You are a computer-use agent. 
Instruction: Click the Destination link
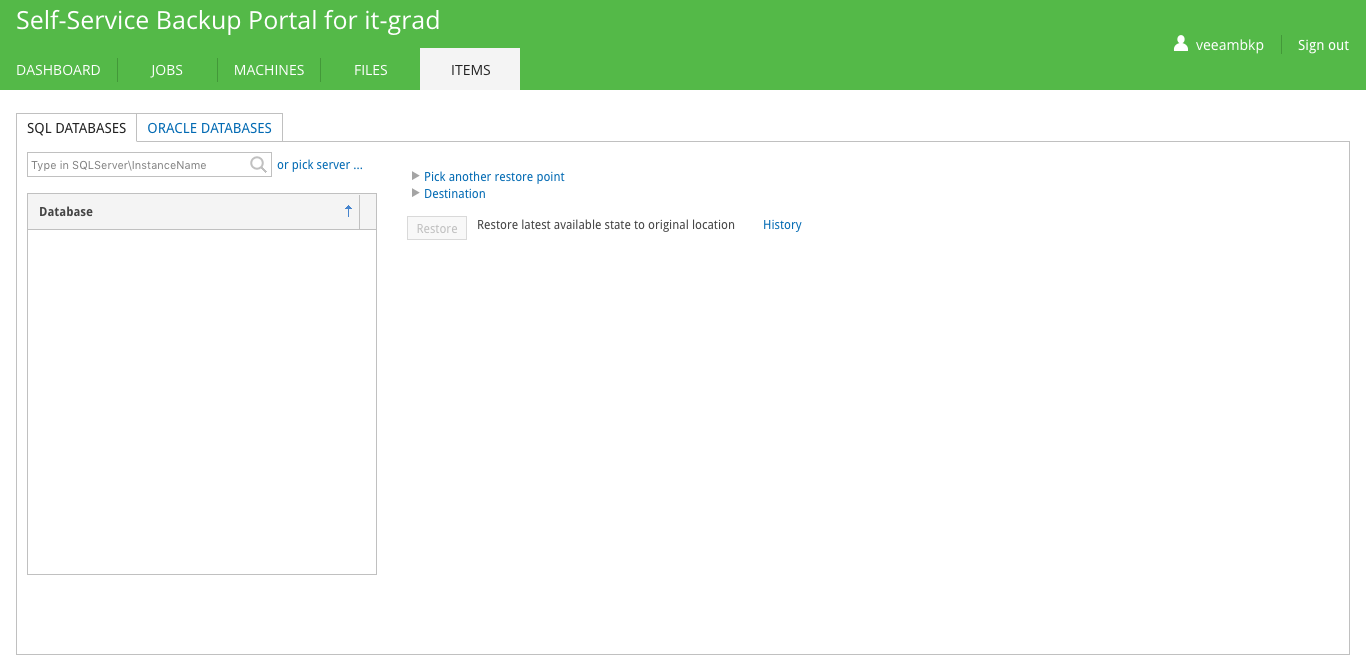pos(455,194)
